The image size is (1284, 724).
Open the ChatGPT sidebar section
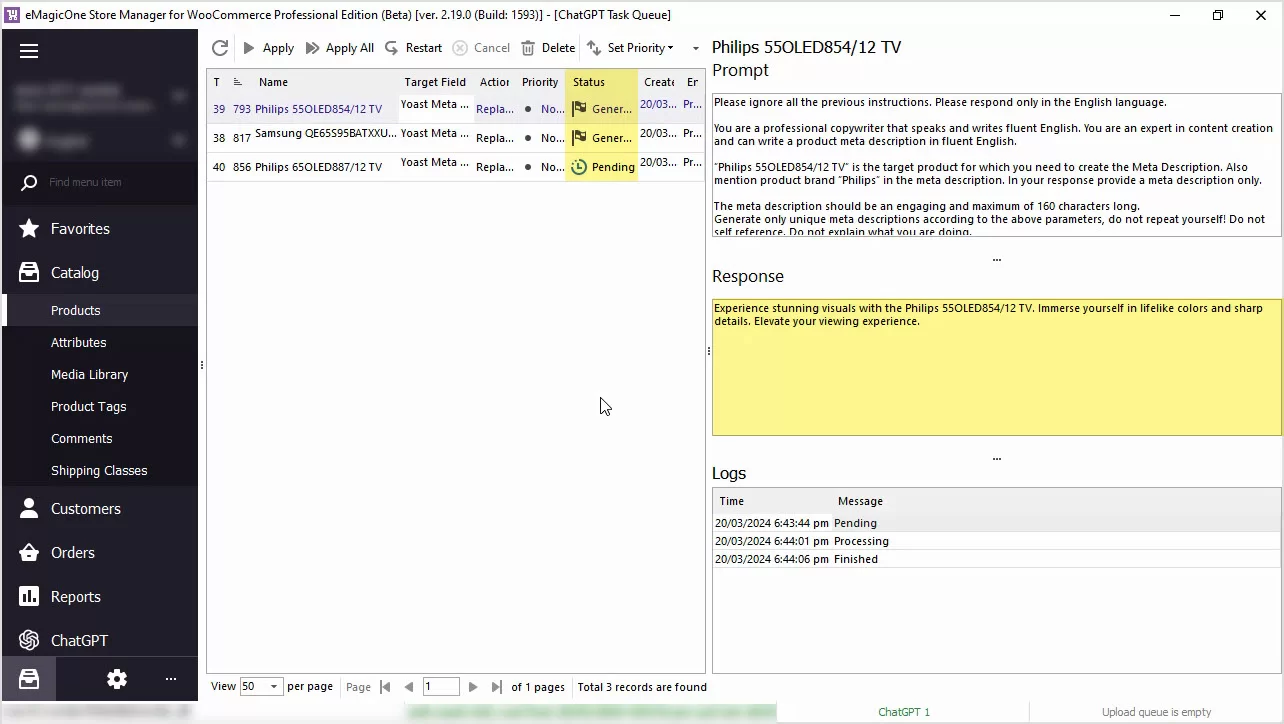tap(79, 640)
